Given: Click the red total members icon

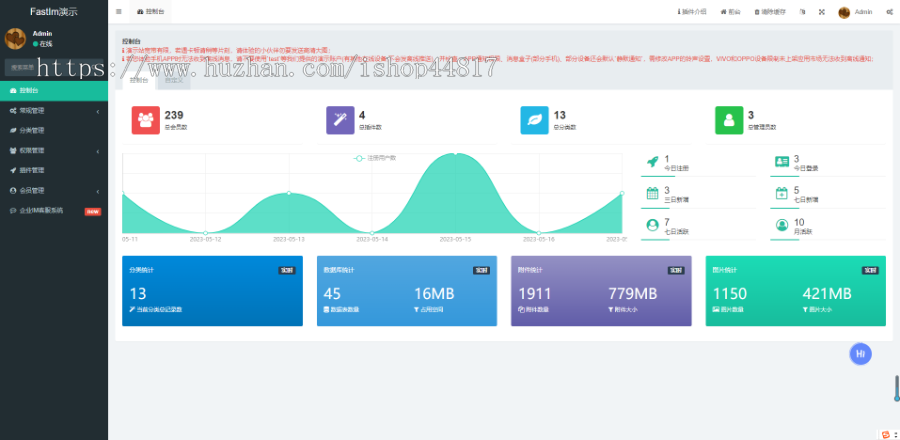Looking at the screenshot, I should point(146,120).
